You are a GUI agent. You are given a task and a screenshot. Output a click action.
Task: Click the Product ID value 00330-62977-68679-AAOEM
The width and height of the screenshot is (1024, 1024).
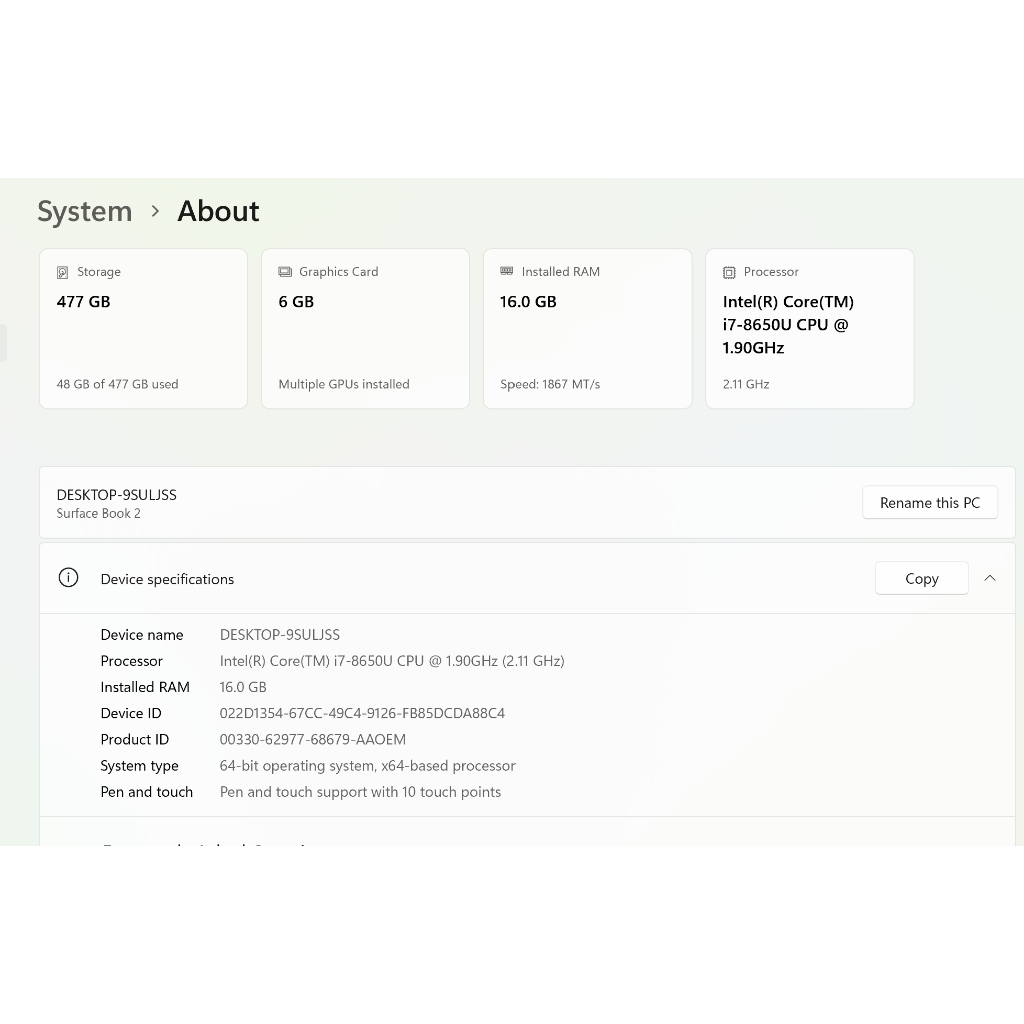[x=312, y=739]
